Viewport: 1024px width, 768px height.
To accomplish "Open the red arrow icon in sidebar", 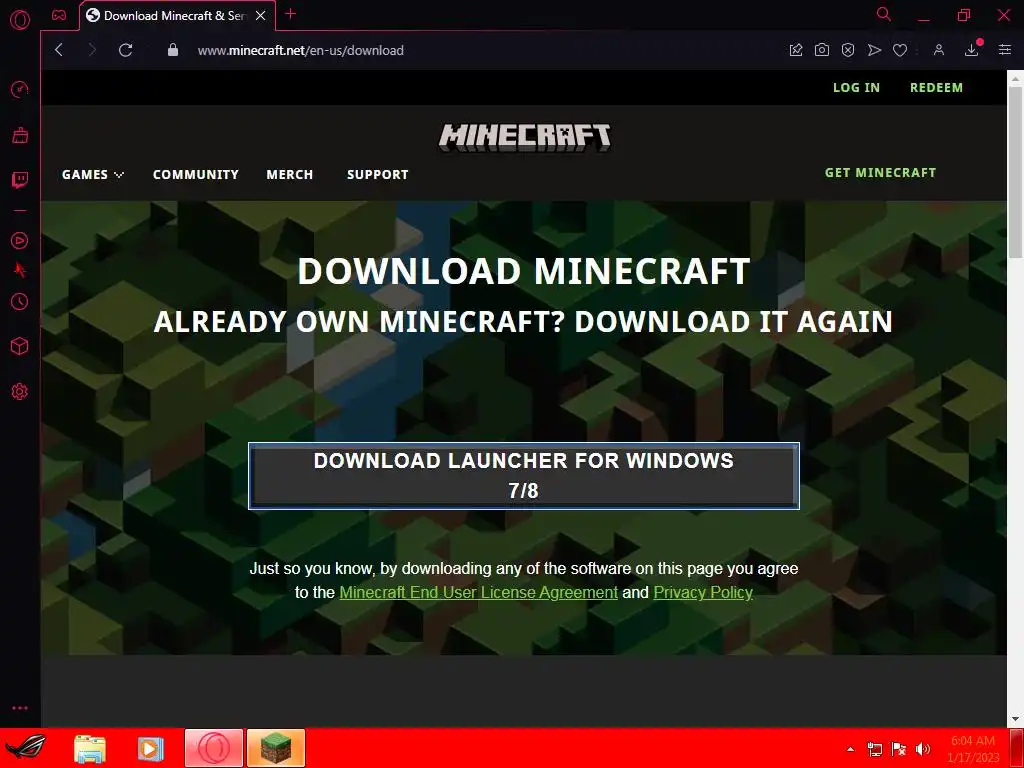I will tap(20, 270).
